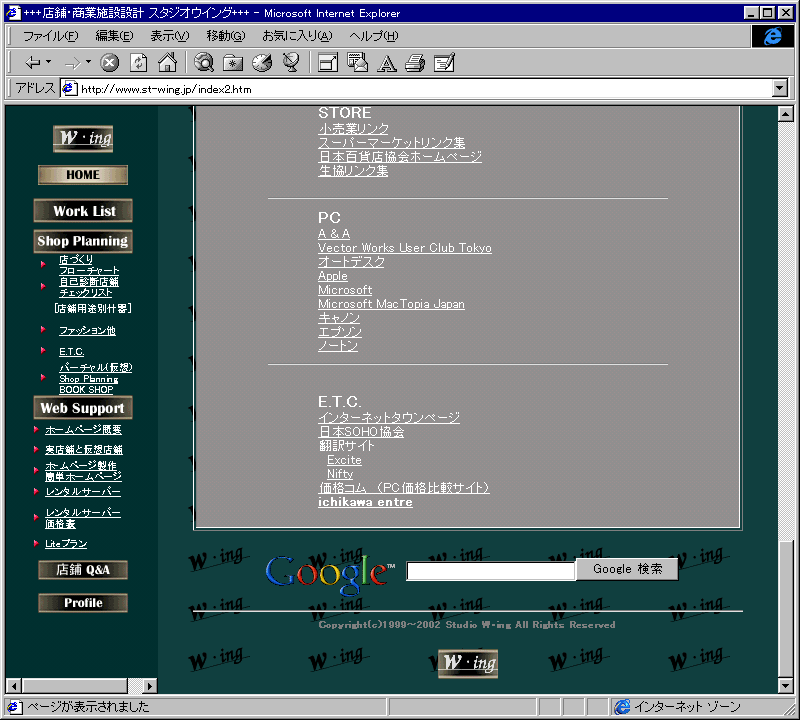Click the Google search text field

[491, 571]
